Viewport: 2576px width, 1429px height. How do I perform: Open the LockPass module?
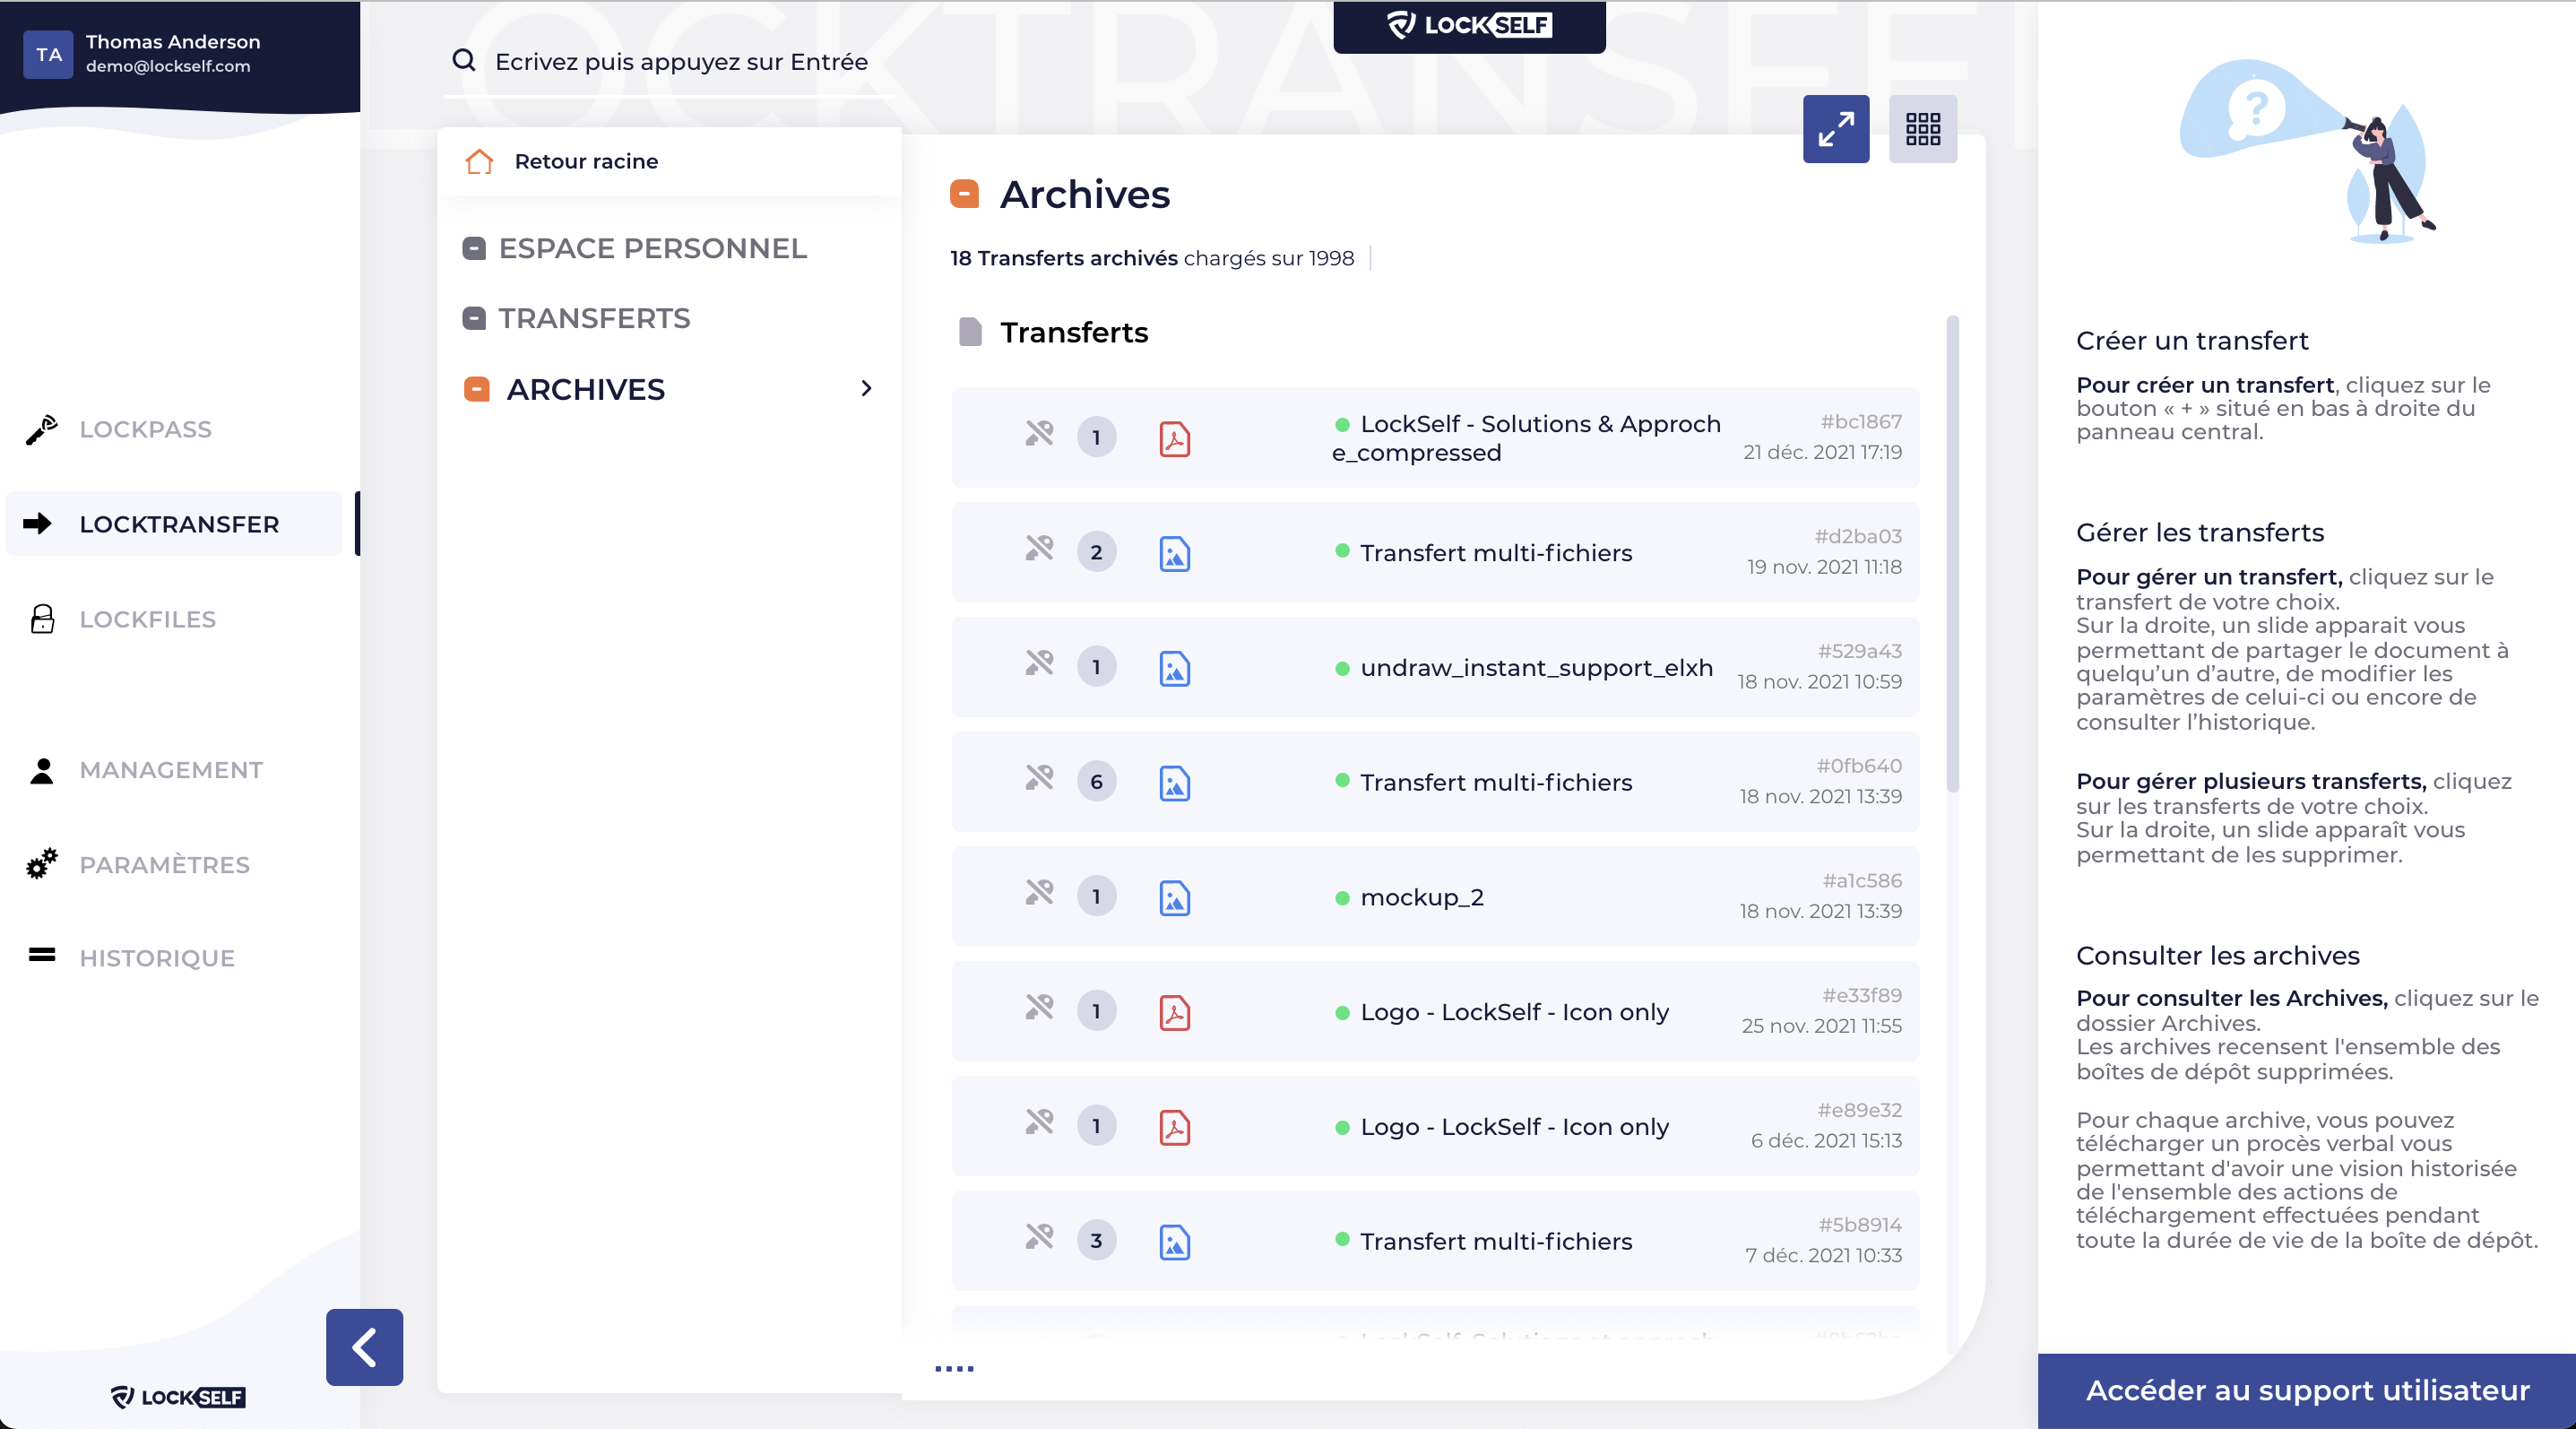[145, 429]
